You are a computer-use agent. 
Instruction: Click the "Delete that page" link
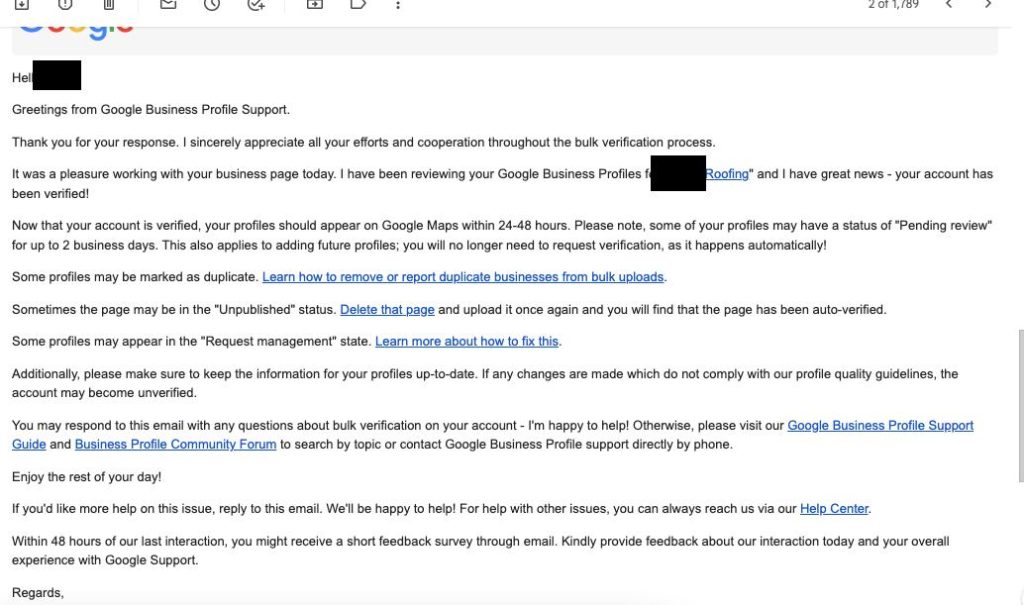click(x=387, y=310)
